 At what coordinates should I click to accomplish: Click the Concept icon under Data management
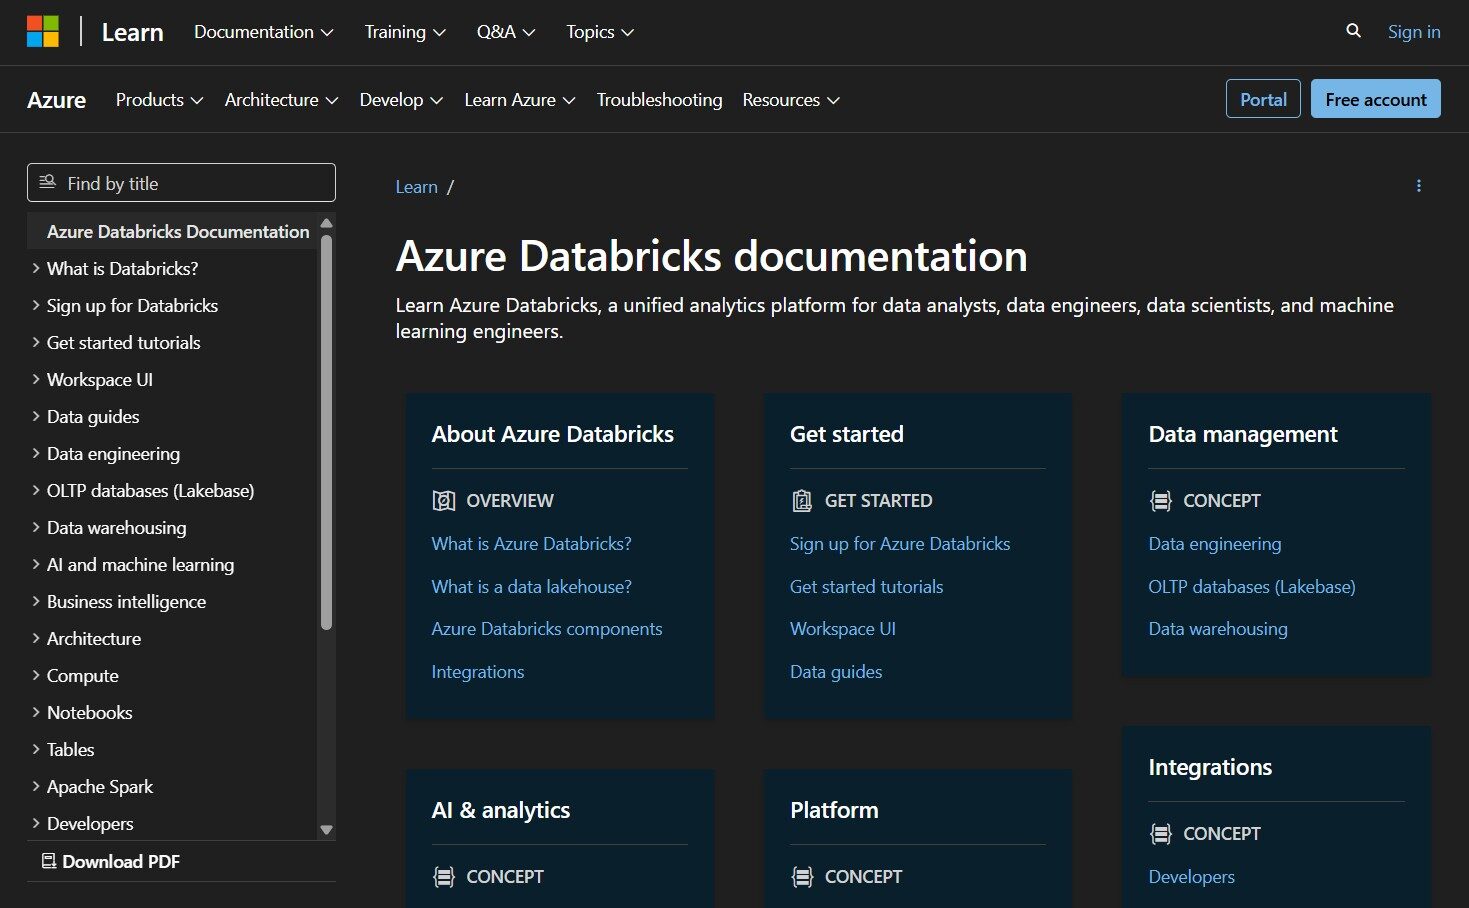click(1160, 501)
